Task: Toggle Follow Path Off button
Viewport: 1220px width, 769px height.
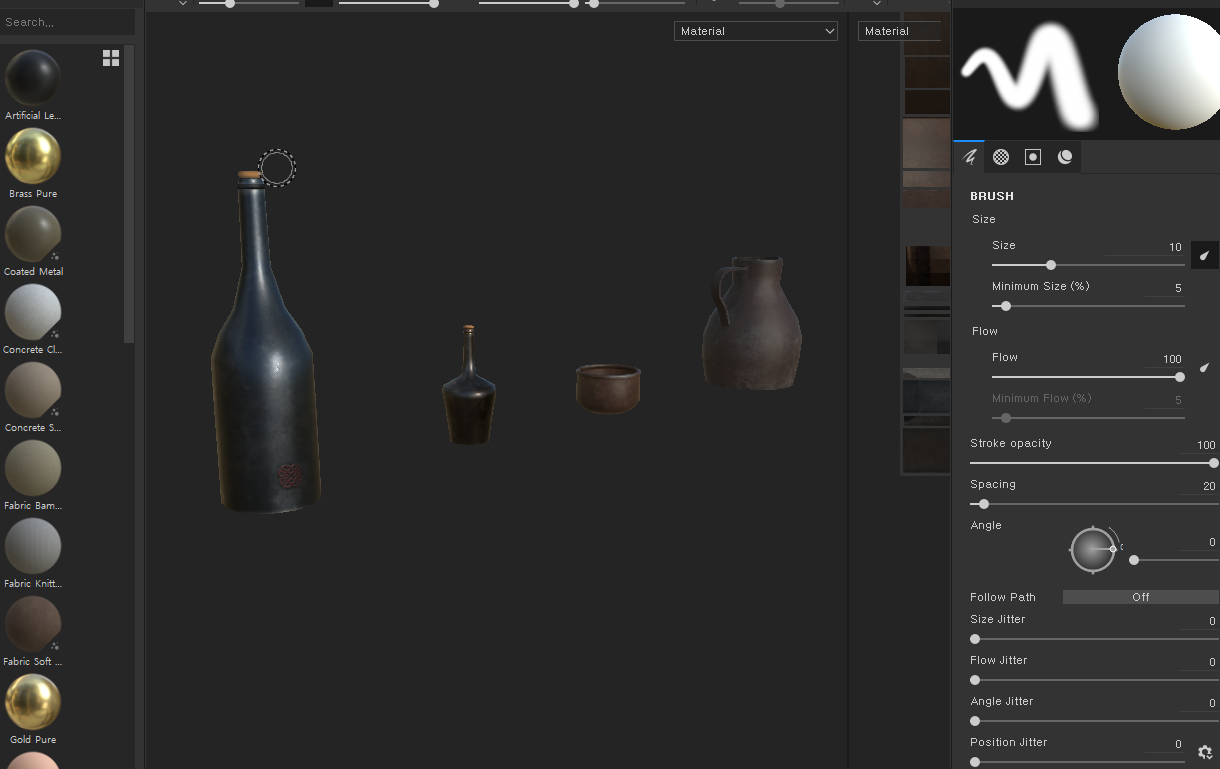Action: (x=1140, y=597)
